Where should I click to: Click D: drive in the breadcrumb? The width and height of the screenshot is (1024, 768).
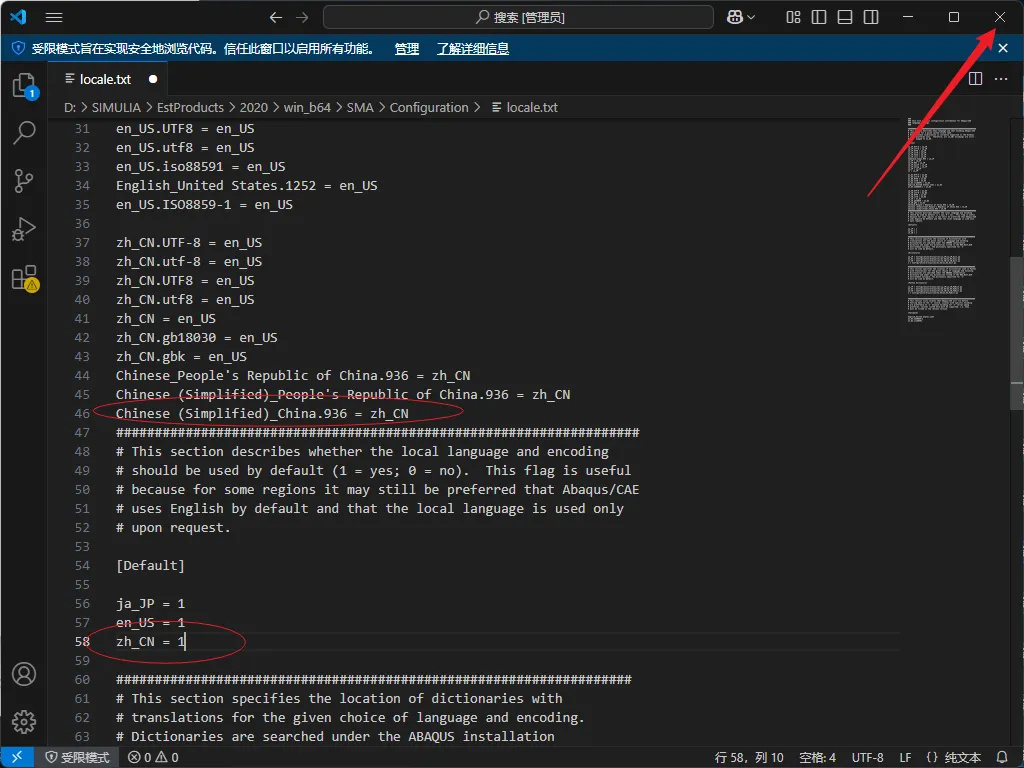coord(70,108)
